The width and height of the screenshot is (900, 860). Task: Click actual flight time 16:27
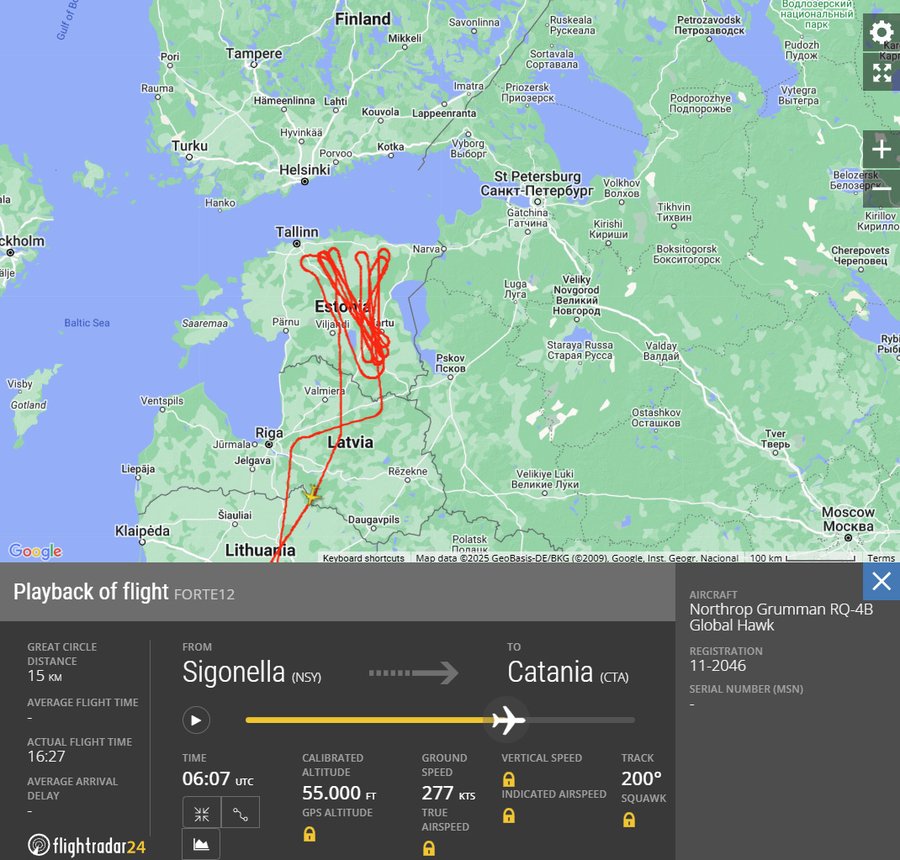(x=46, y=756)
